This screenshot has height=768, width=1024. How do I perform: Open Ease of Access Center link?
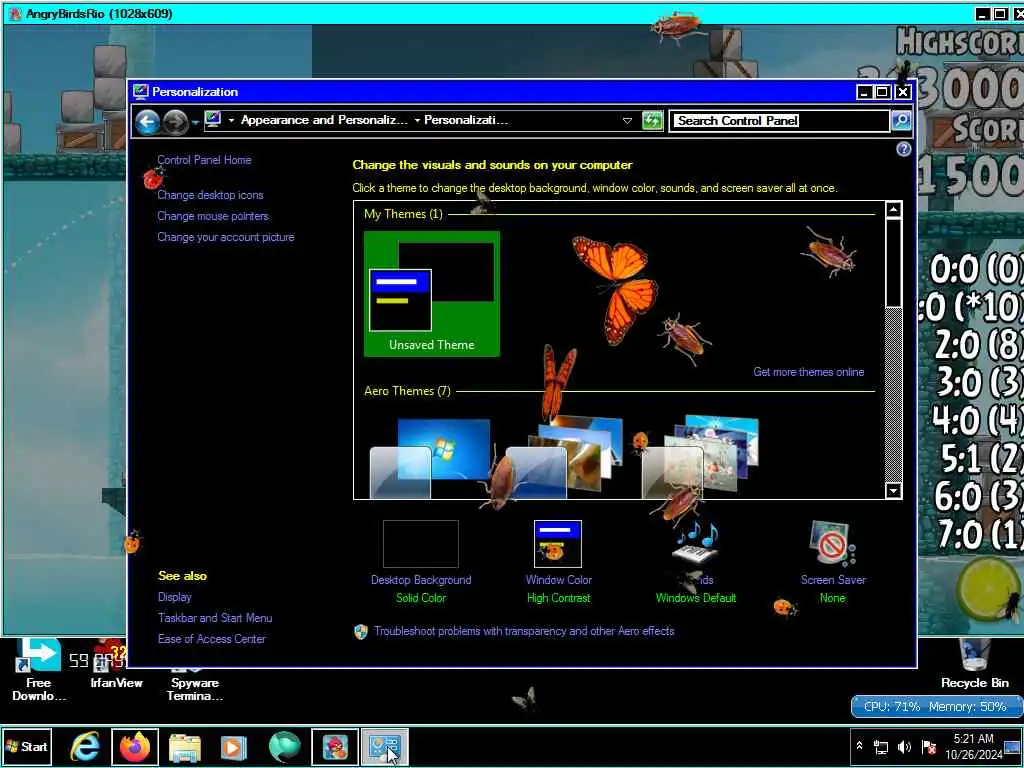coord(212,639)
